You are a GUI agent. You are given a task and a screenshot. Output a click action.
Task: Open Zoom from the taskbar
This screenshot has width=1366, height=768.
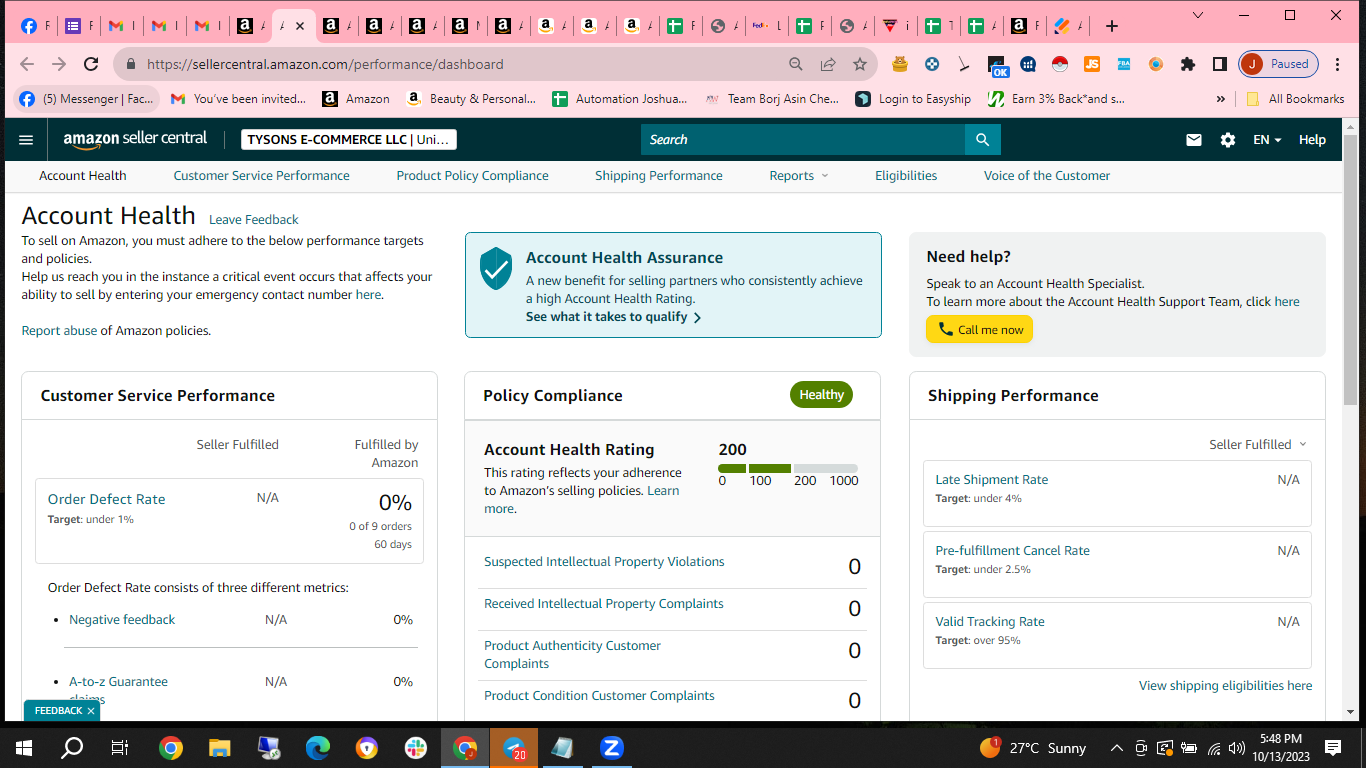611,747
